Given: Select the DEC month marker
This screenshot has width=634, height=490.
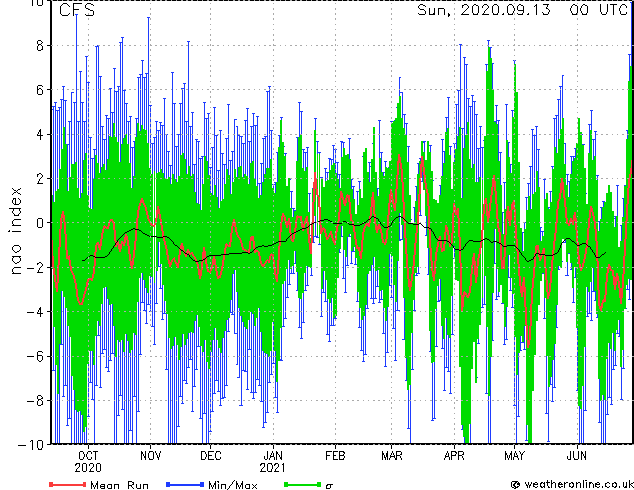Looking at the screenshot, I should tap(211, 455).
